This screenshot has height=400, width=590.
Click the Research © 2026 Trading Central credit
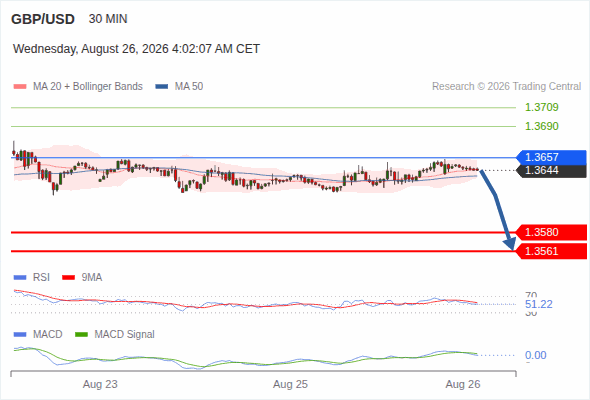pyautogui.click(x=506, y=87)
